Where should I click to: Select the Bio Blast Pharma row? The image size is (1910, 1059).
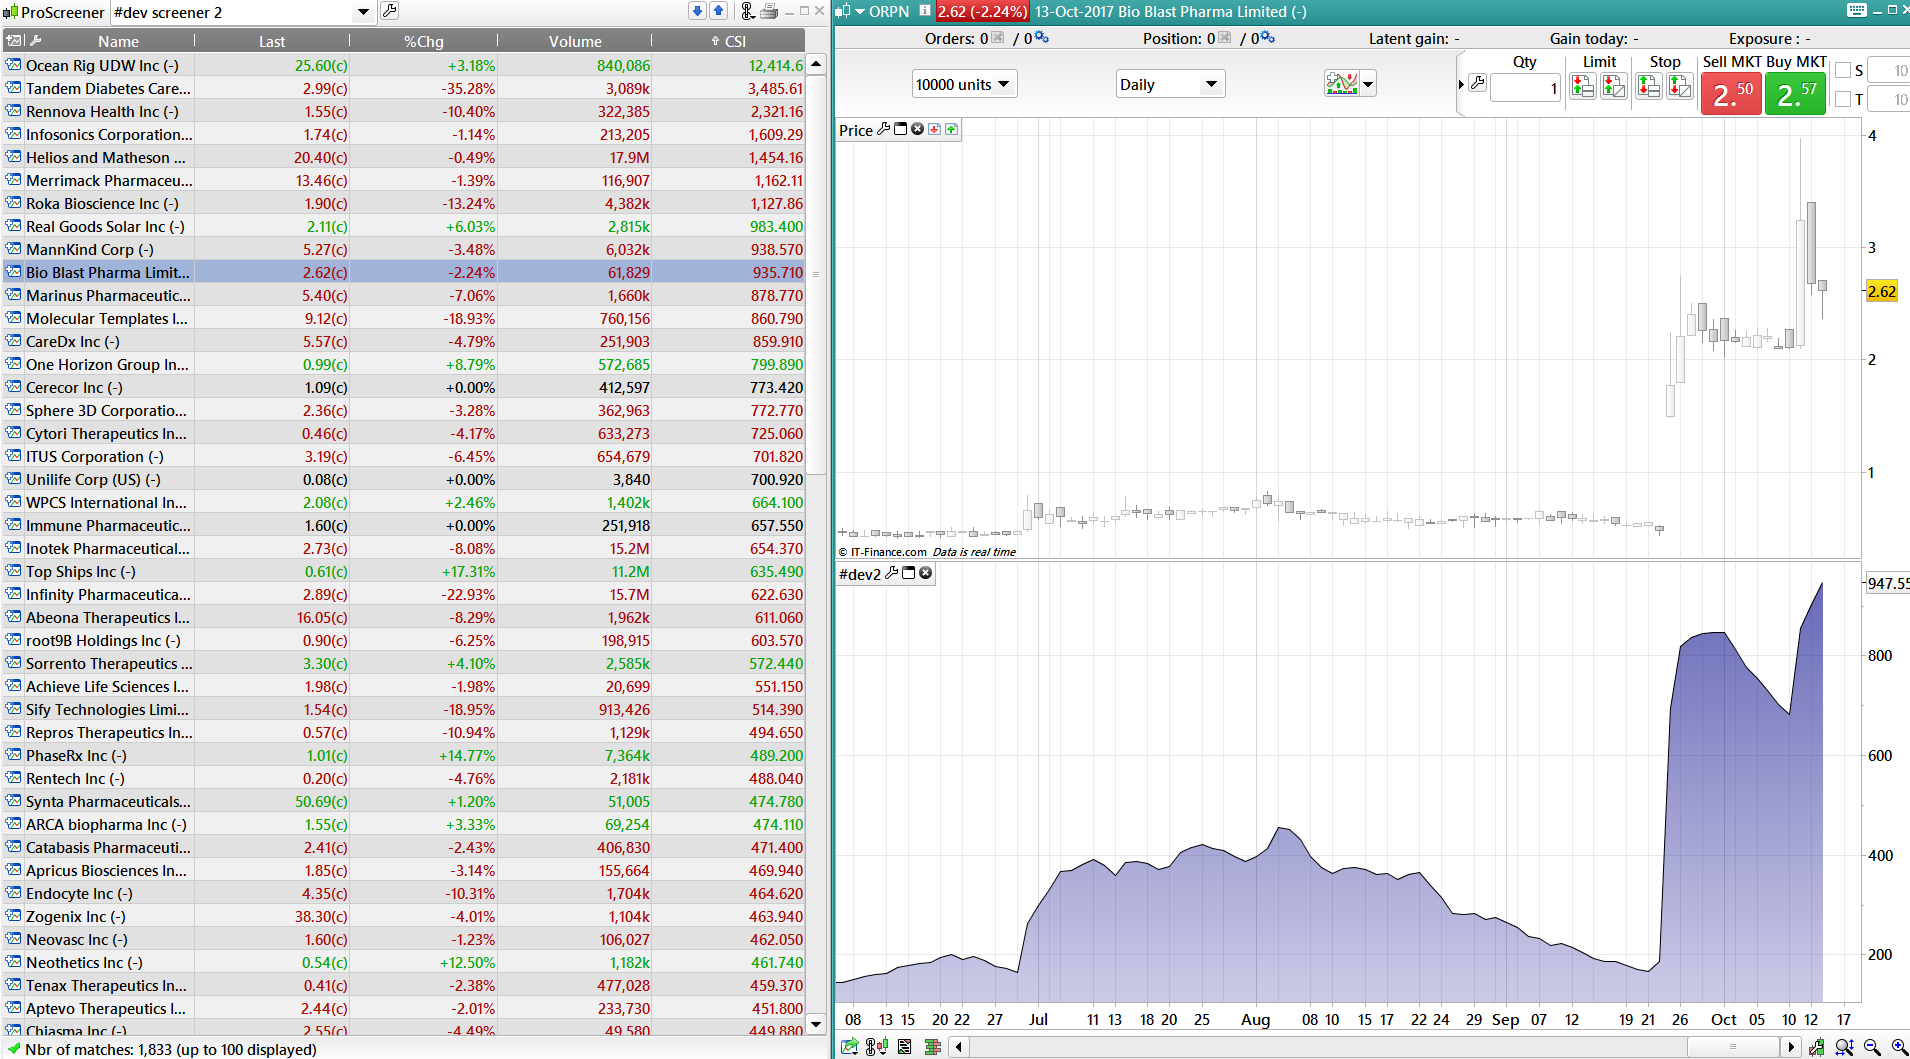(x=404, y=272)
